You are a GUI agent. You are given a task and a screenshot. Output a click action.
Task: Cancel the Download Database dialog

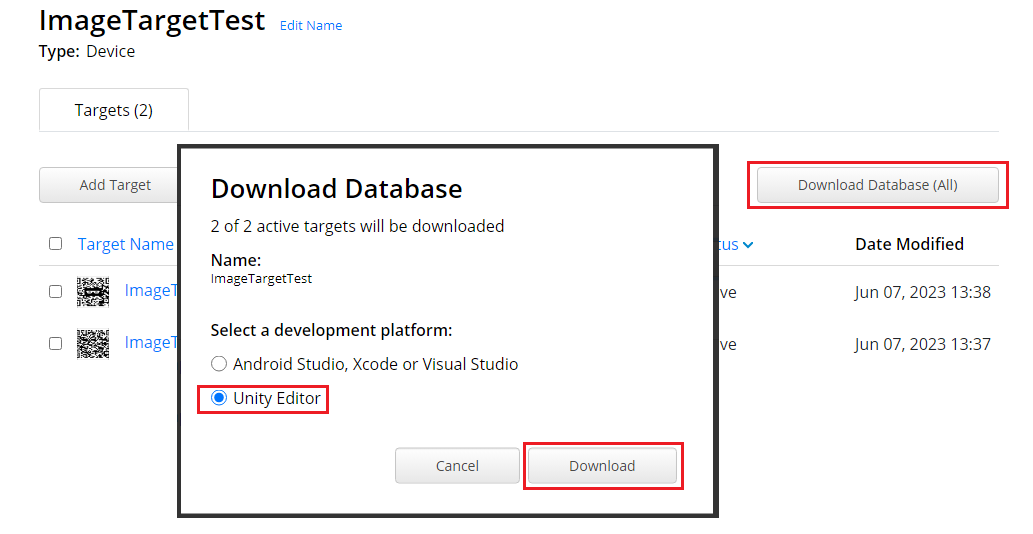click(457, 466)
